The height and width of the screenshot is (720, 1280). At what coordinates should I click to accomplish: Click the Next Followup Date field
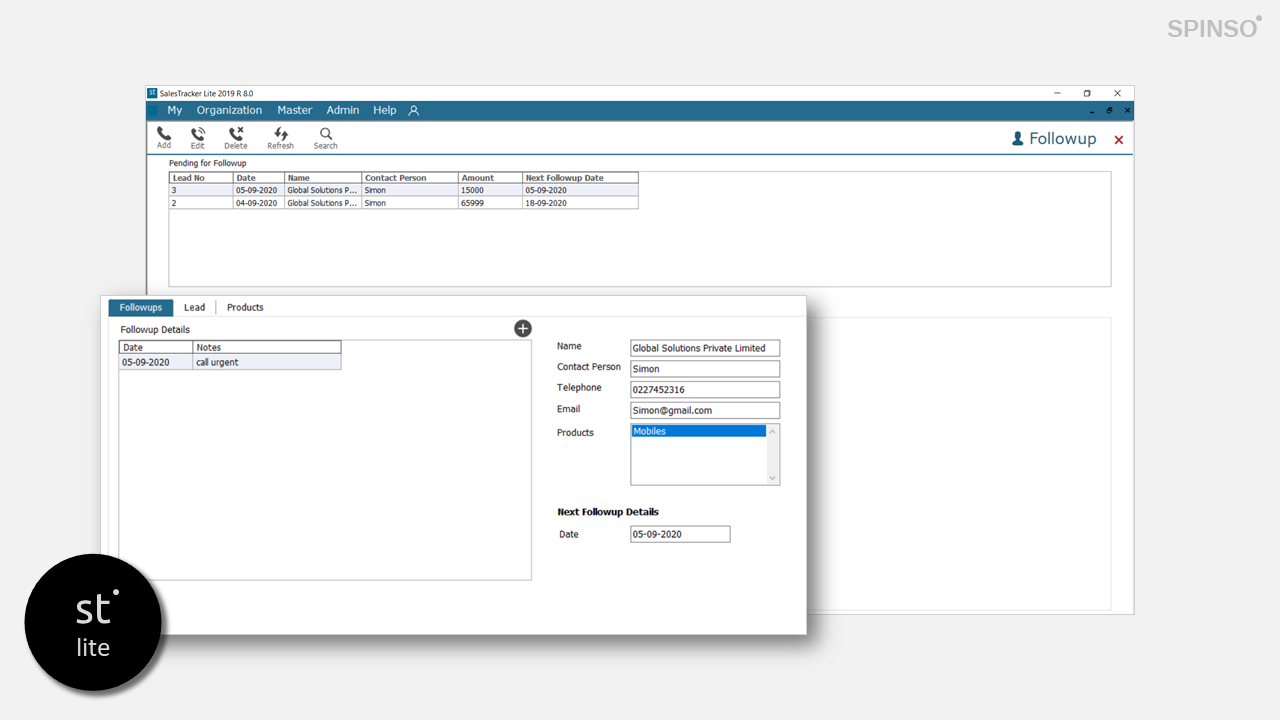[680, 535]
